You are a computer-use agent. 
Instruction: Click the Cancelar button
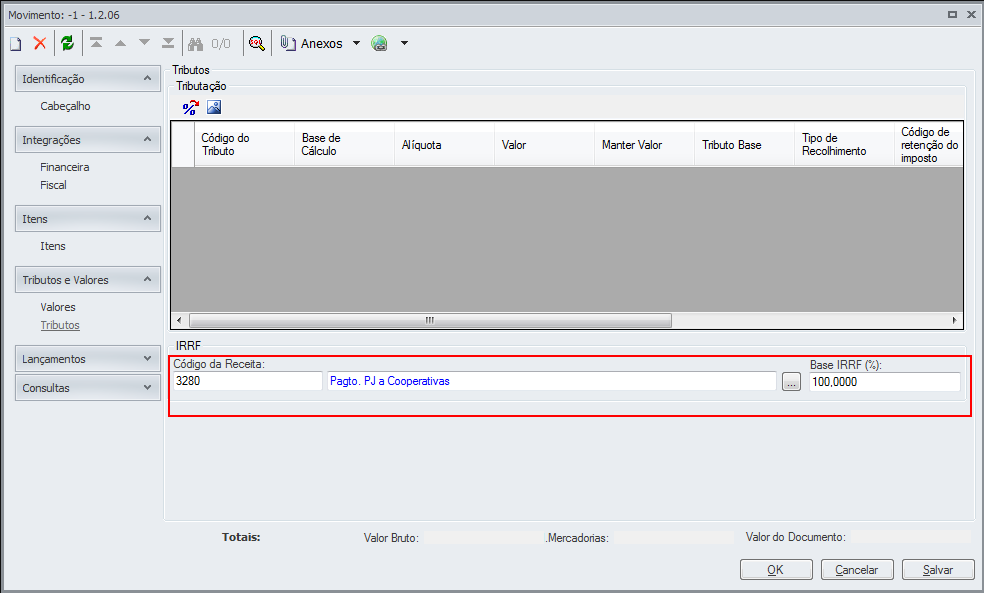click(857, 570)
